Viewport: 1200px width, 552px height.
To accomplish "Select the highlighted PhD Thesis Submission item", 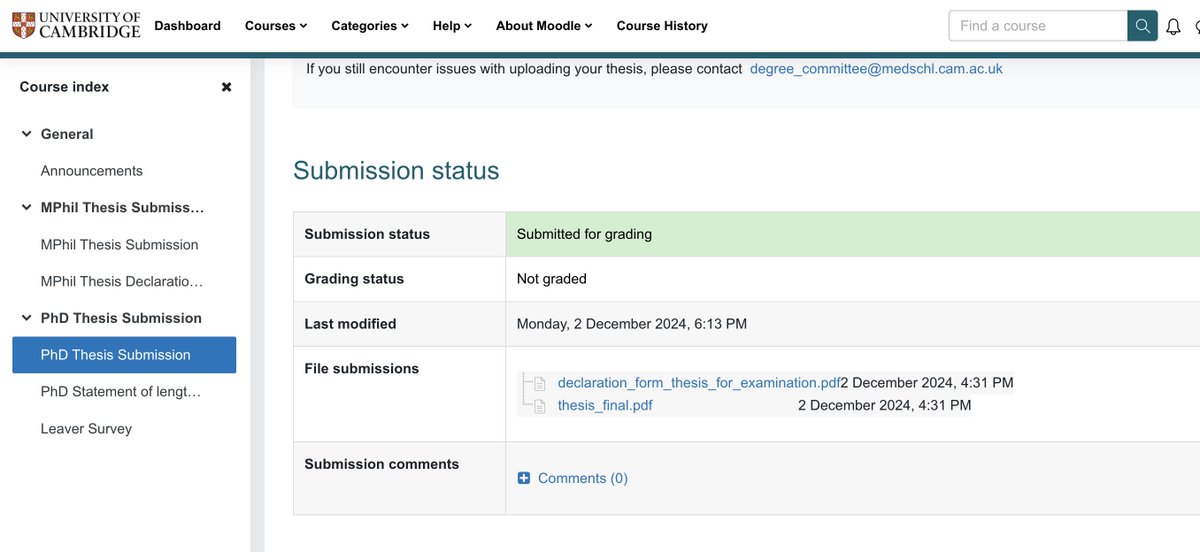I will tap(124, 355).
